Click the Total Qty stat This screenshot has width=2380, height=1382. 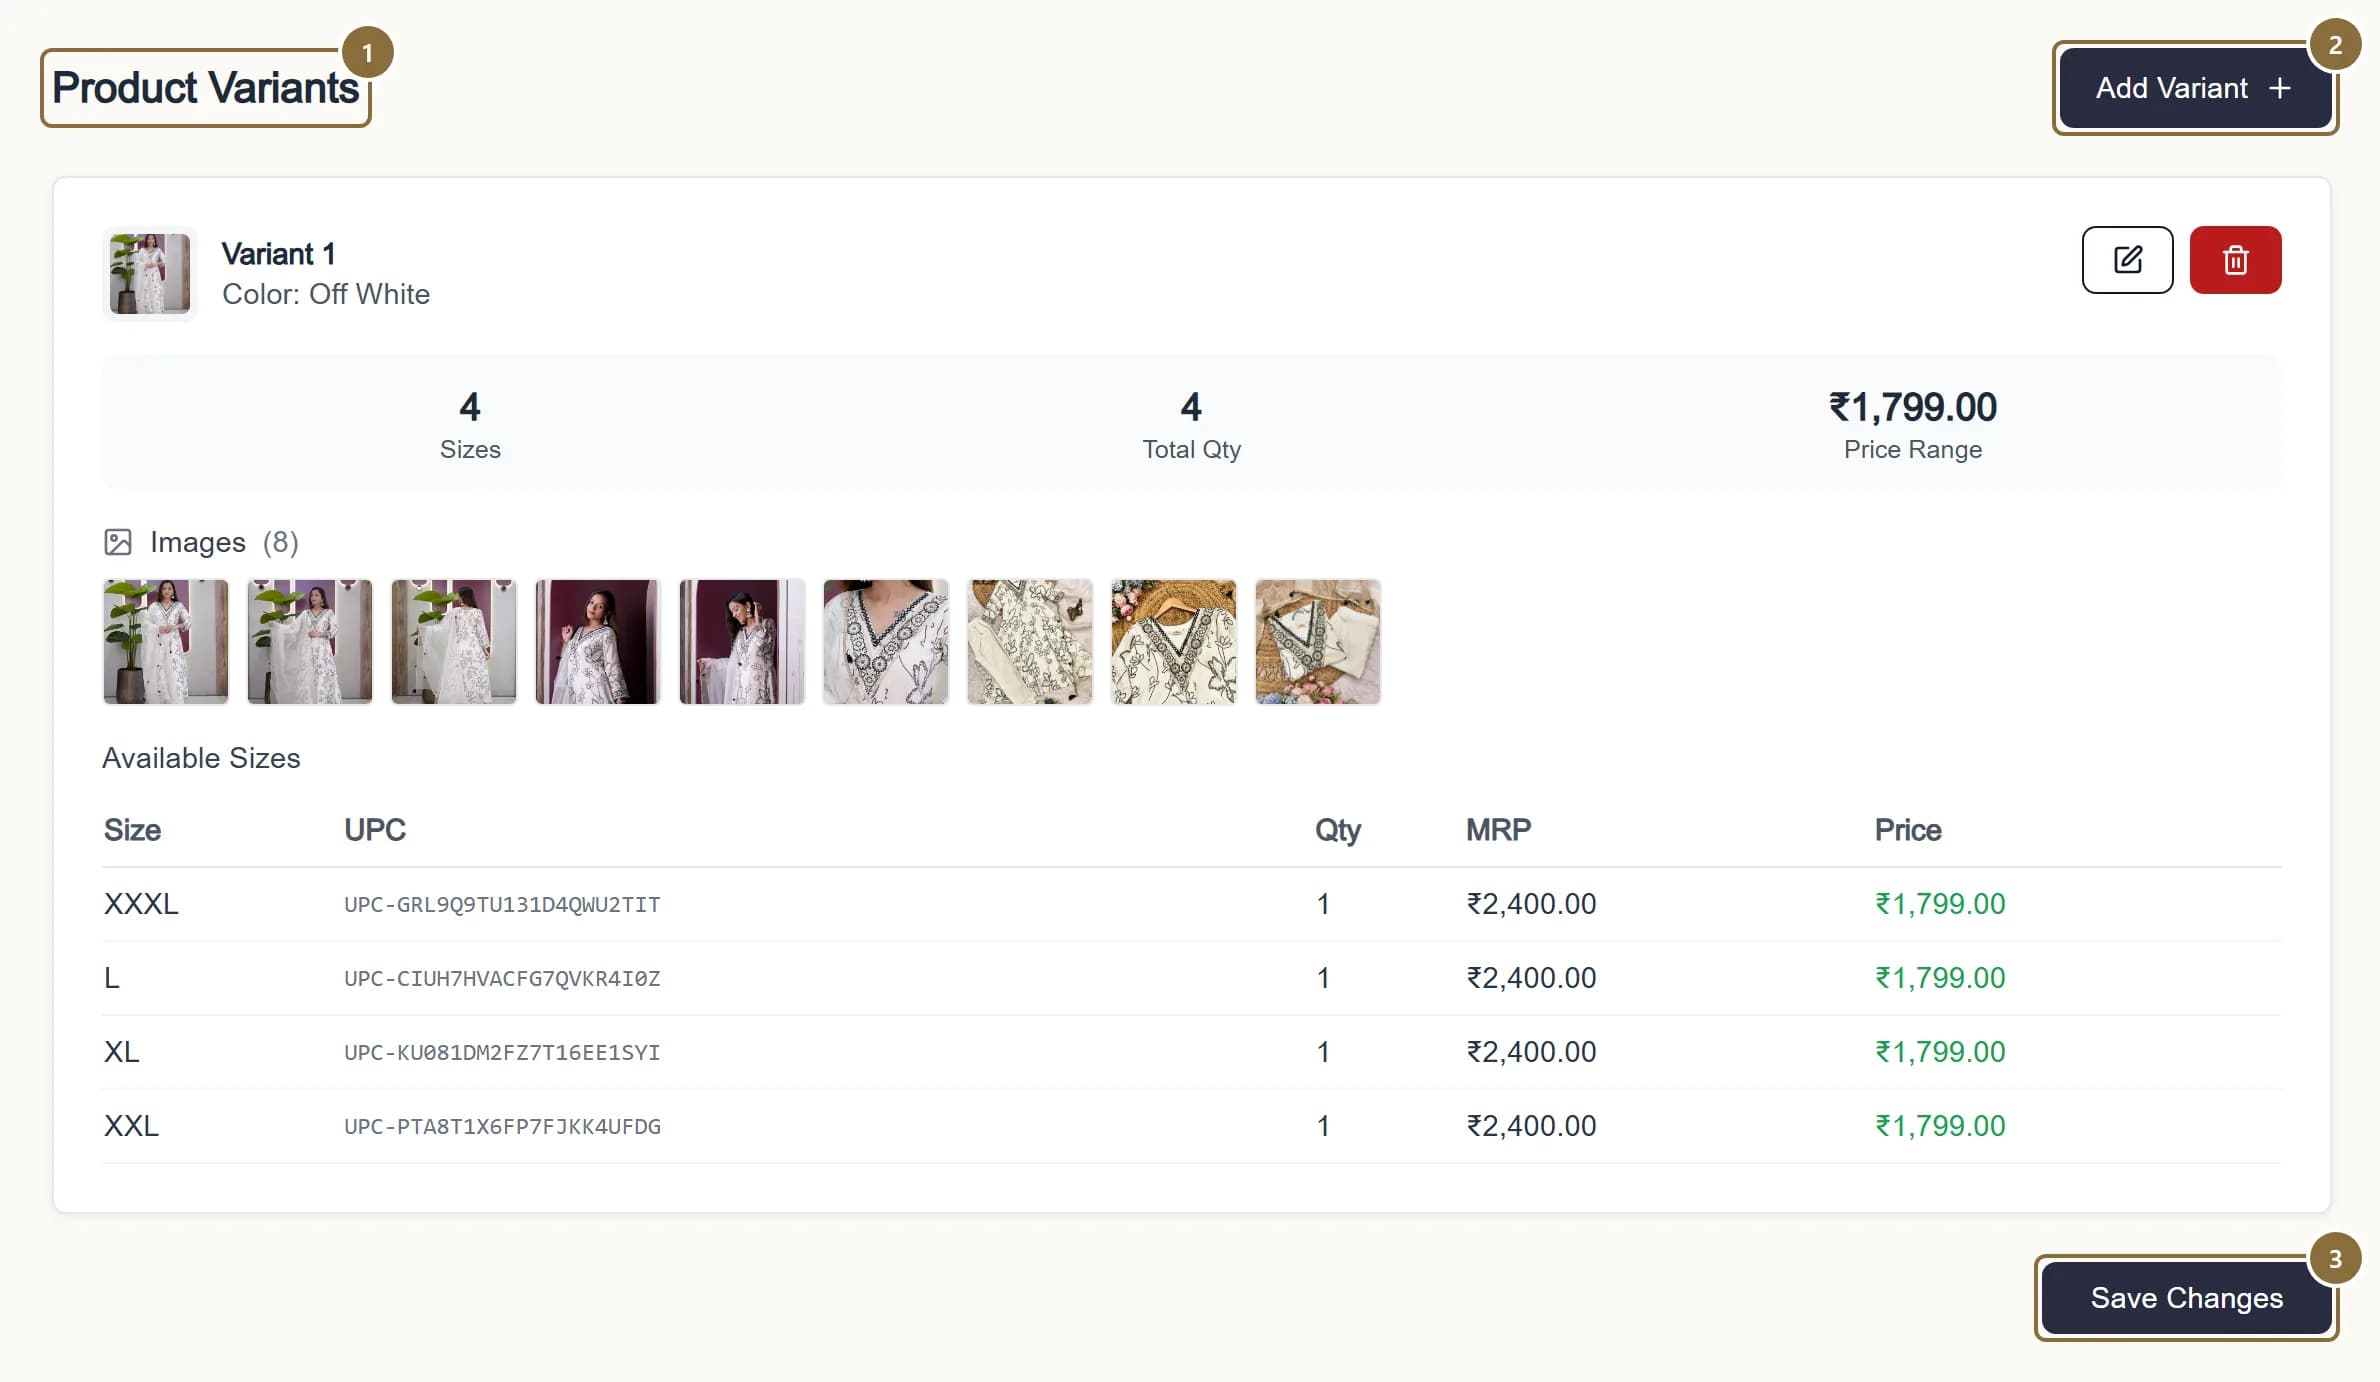click(1191, 425)
